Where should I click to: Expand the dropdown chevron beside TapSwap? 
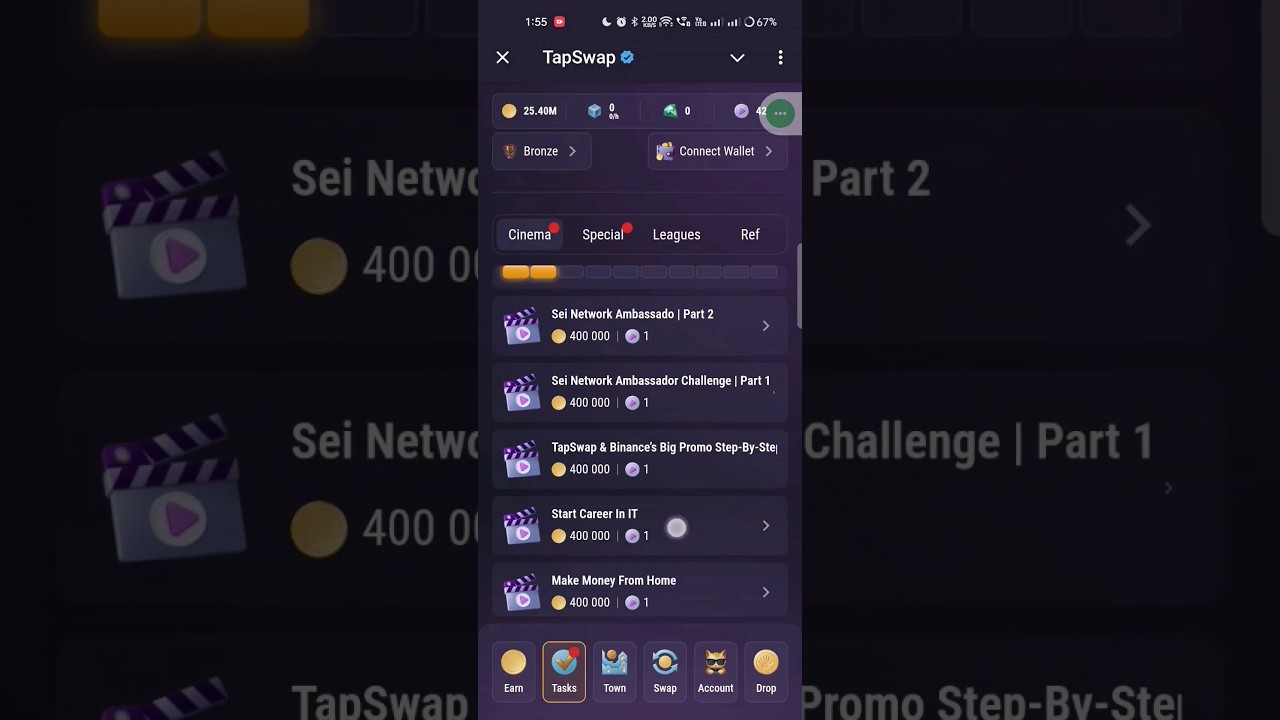tap(737, 58)
